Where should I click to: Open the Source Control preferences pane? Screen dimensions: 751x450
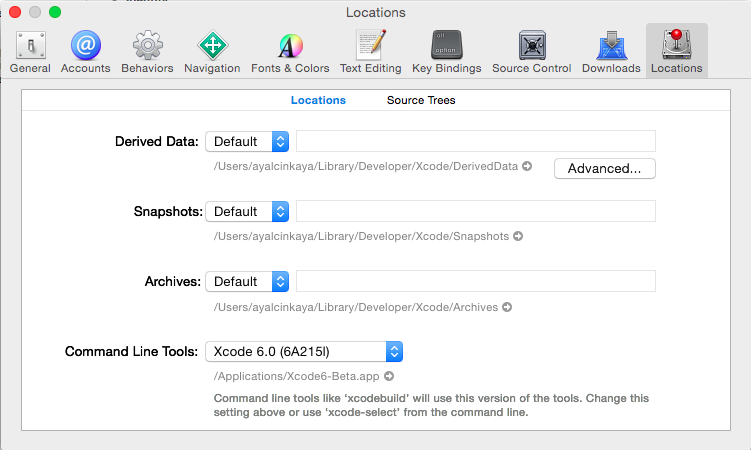pyautogui.click(x=532, y=52)
